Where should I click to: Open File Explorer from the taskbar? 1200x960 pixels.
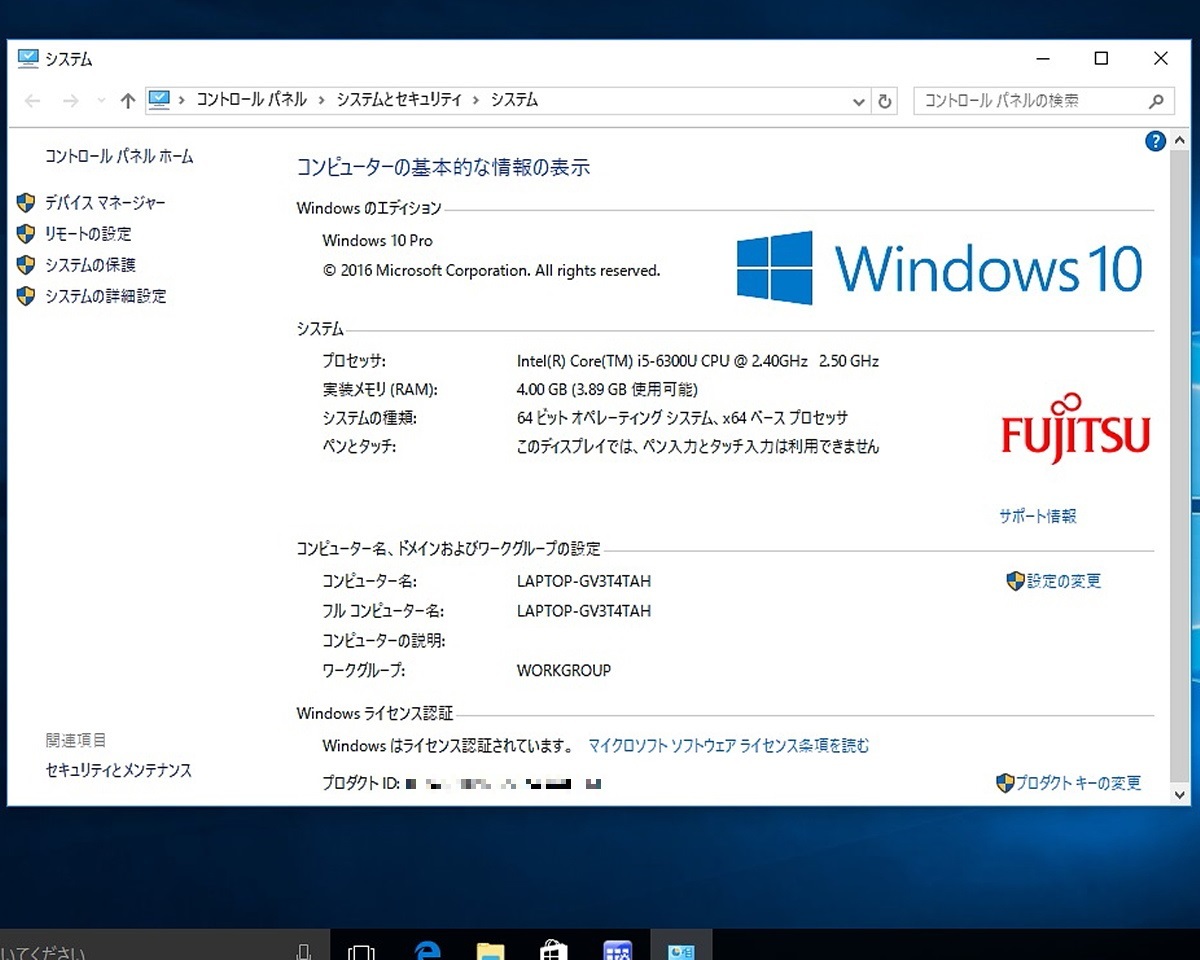[x=490, y=950]
